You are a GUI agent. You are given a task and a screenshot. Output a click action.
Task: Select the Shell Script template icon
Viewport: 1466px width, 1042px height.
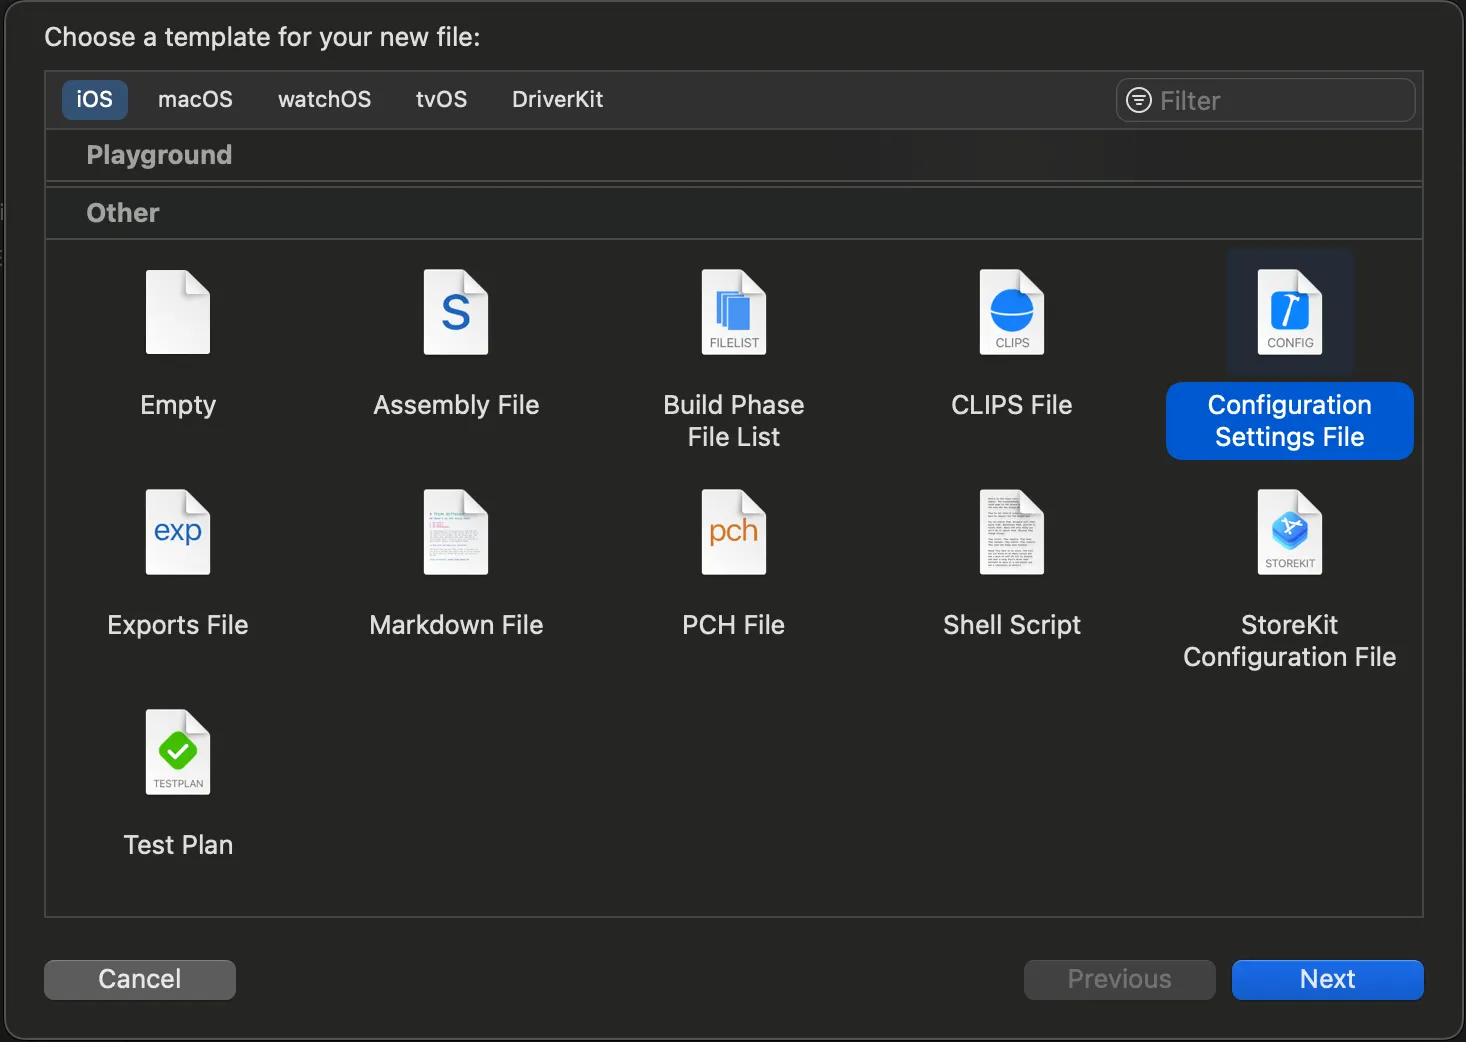1012,532
